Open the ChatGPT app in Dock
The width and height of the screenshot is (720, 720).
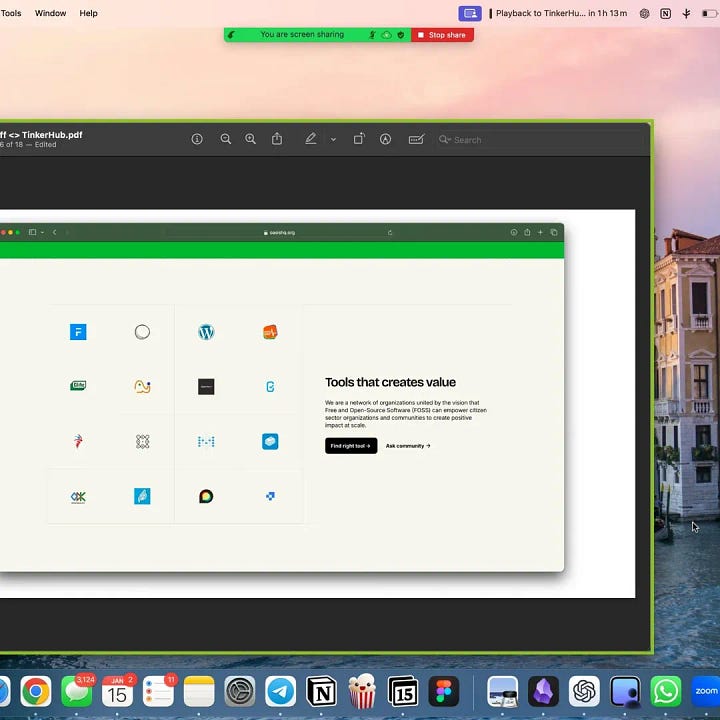584,691
